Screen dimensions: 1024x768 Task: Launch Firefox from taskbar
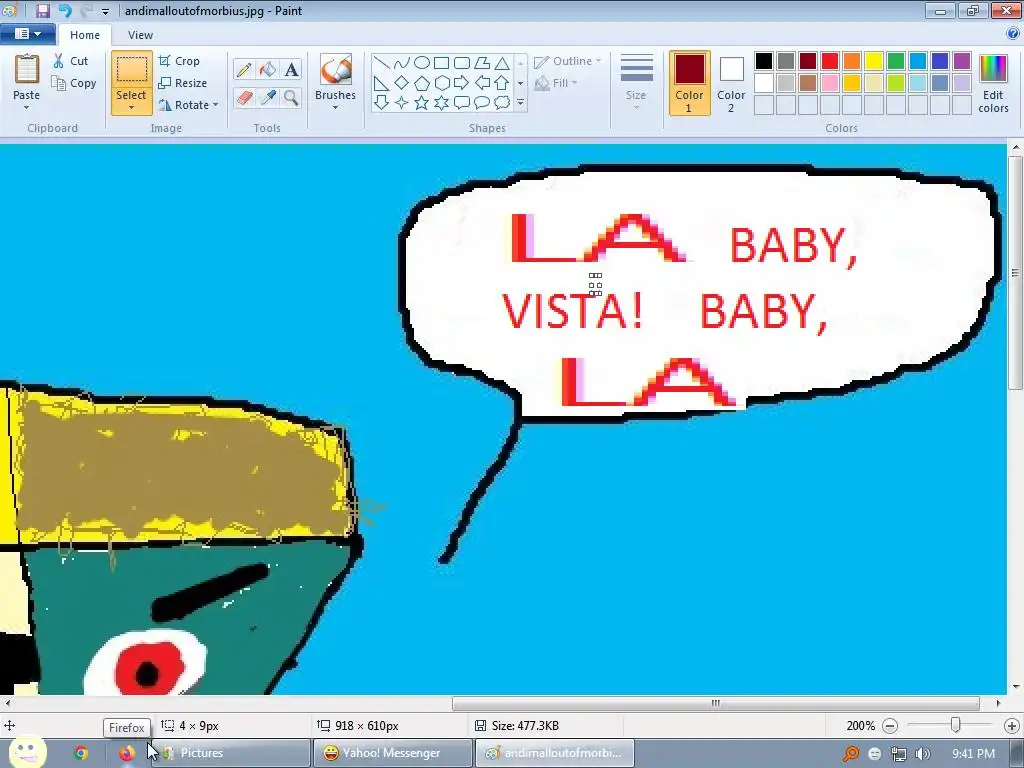tap(127, 754)
